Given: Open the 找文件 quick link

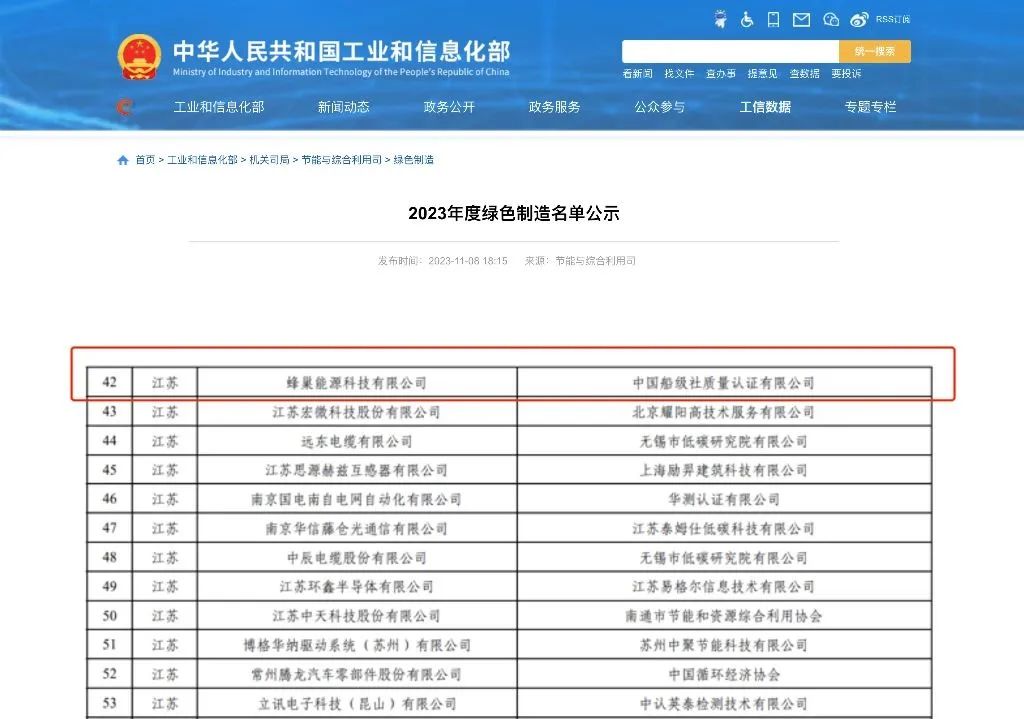Looking at the screenshot, I should (x=679, y=73).
